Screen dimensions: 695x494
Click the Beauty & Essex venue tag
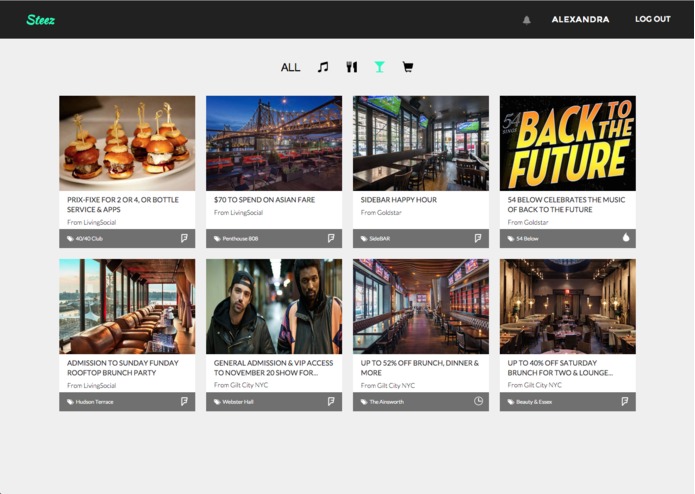(530, 402)
